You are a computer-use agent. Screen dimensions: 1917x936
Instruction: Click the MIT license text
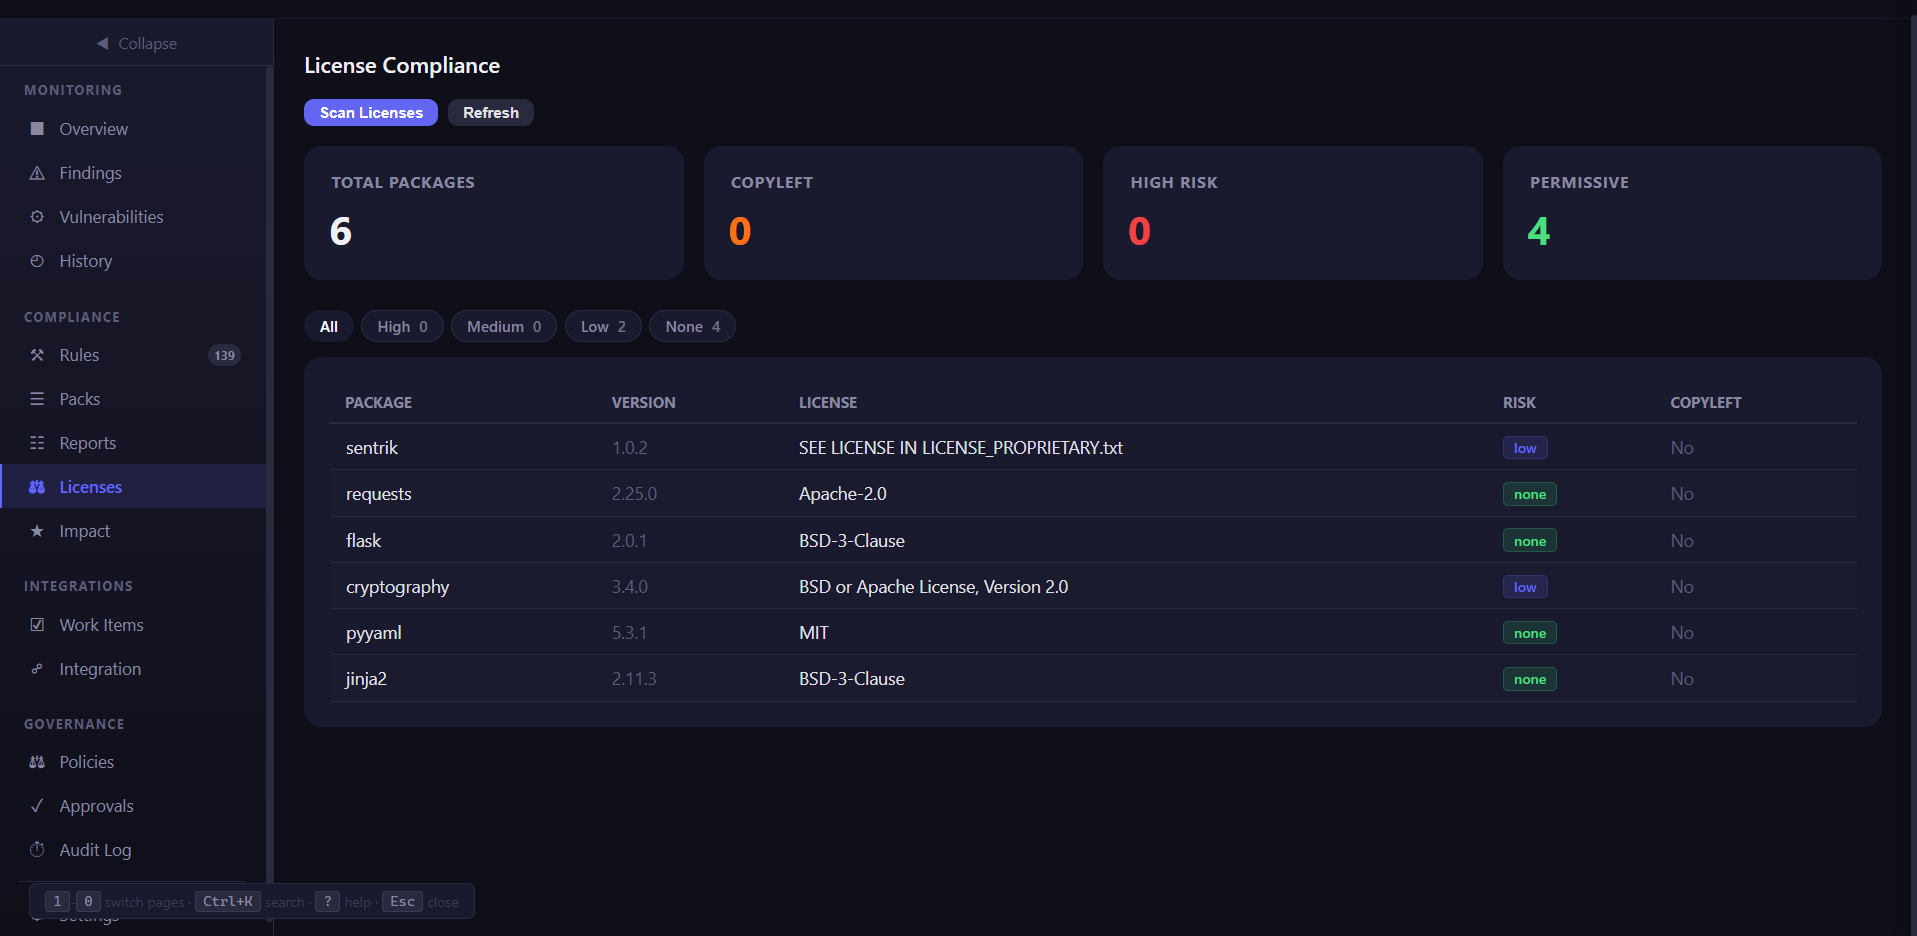814,633
